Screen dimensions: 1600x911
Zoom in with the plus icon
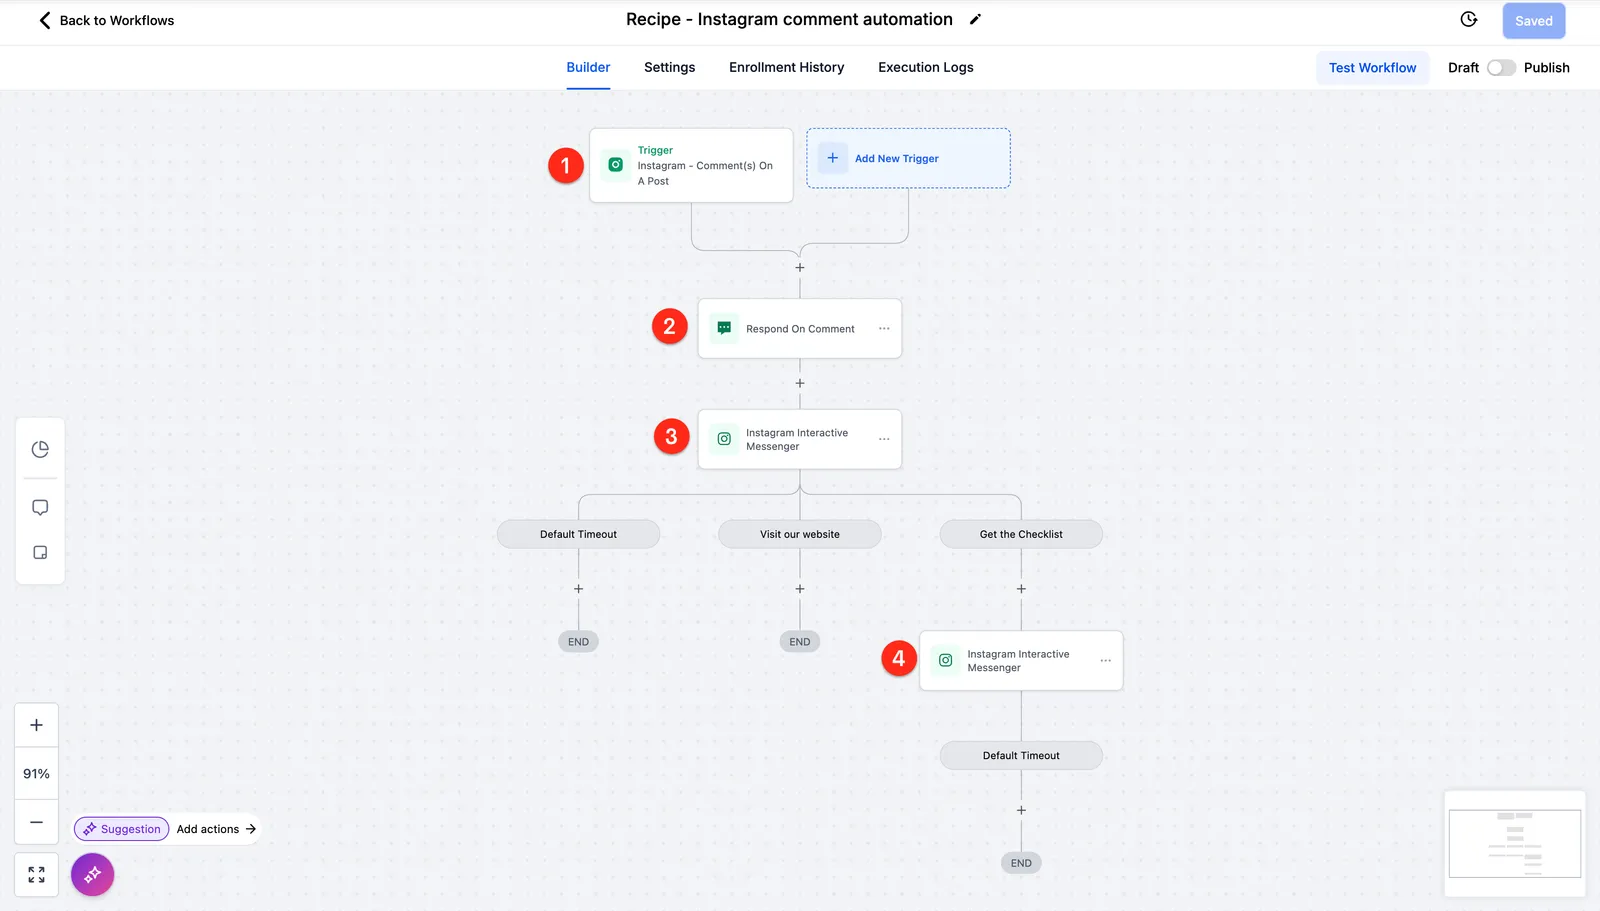click(x=36, y=725)
